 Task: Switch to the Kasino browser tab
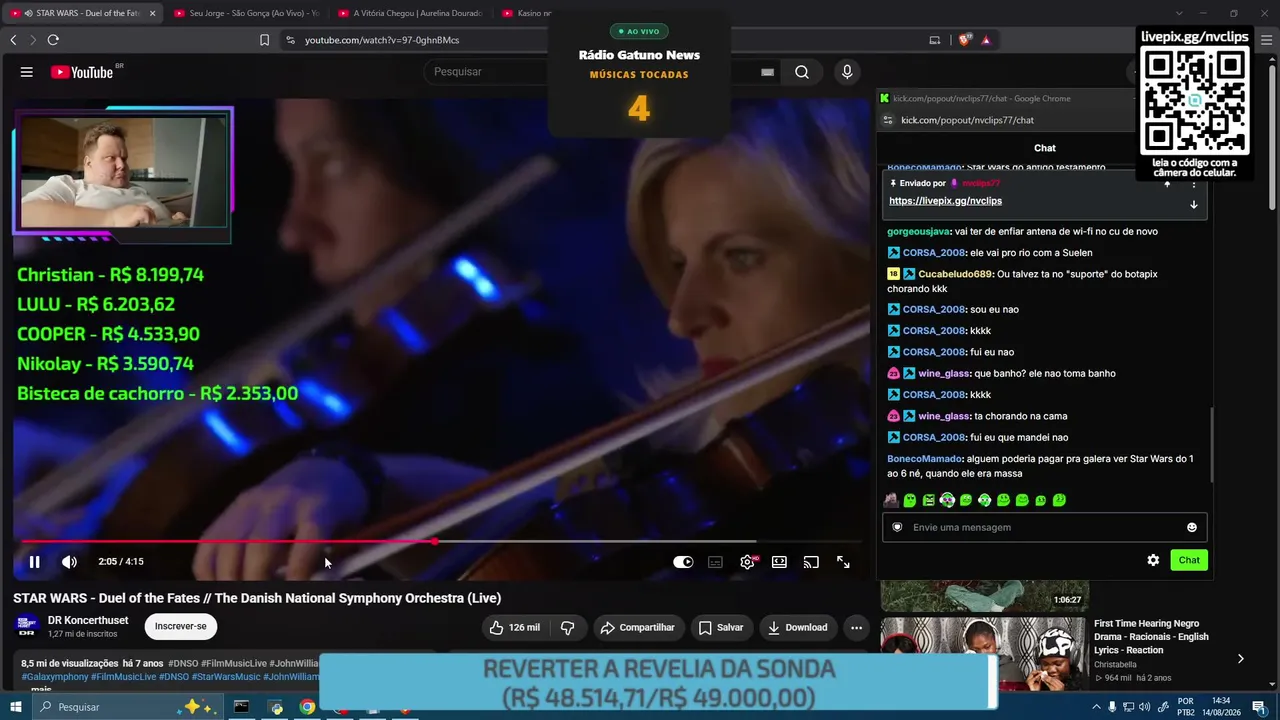[x=523, y=13]
